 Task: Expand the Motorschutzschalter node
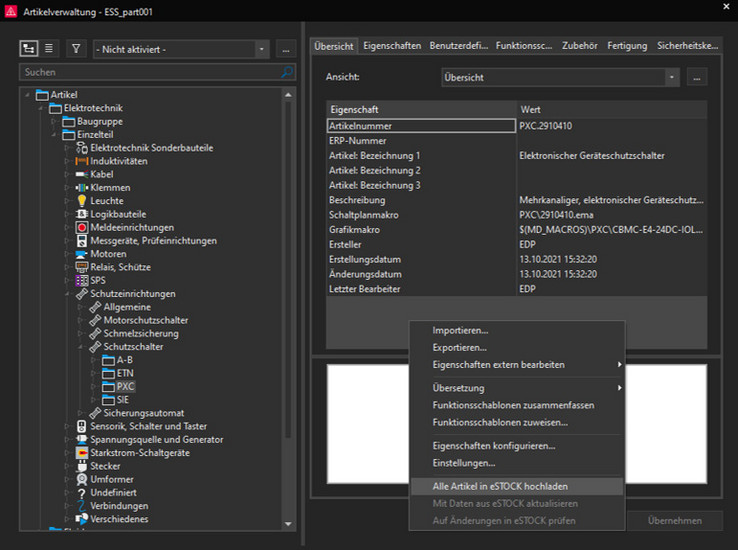click(80, 320)
